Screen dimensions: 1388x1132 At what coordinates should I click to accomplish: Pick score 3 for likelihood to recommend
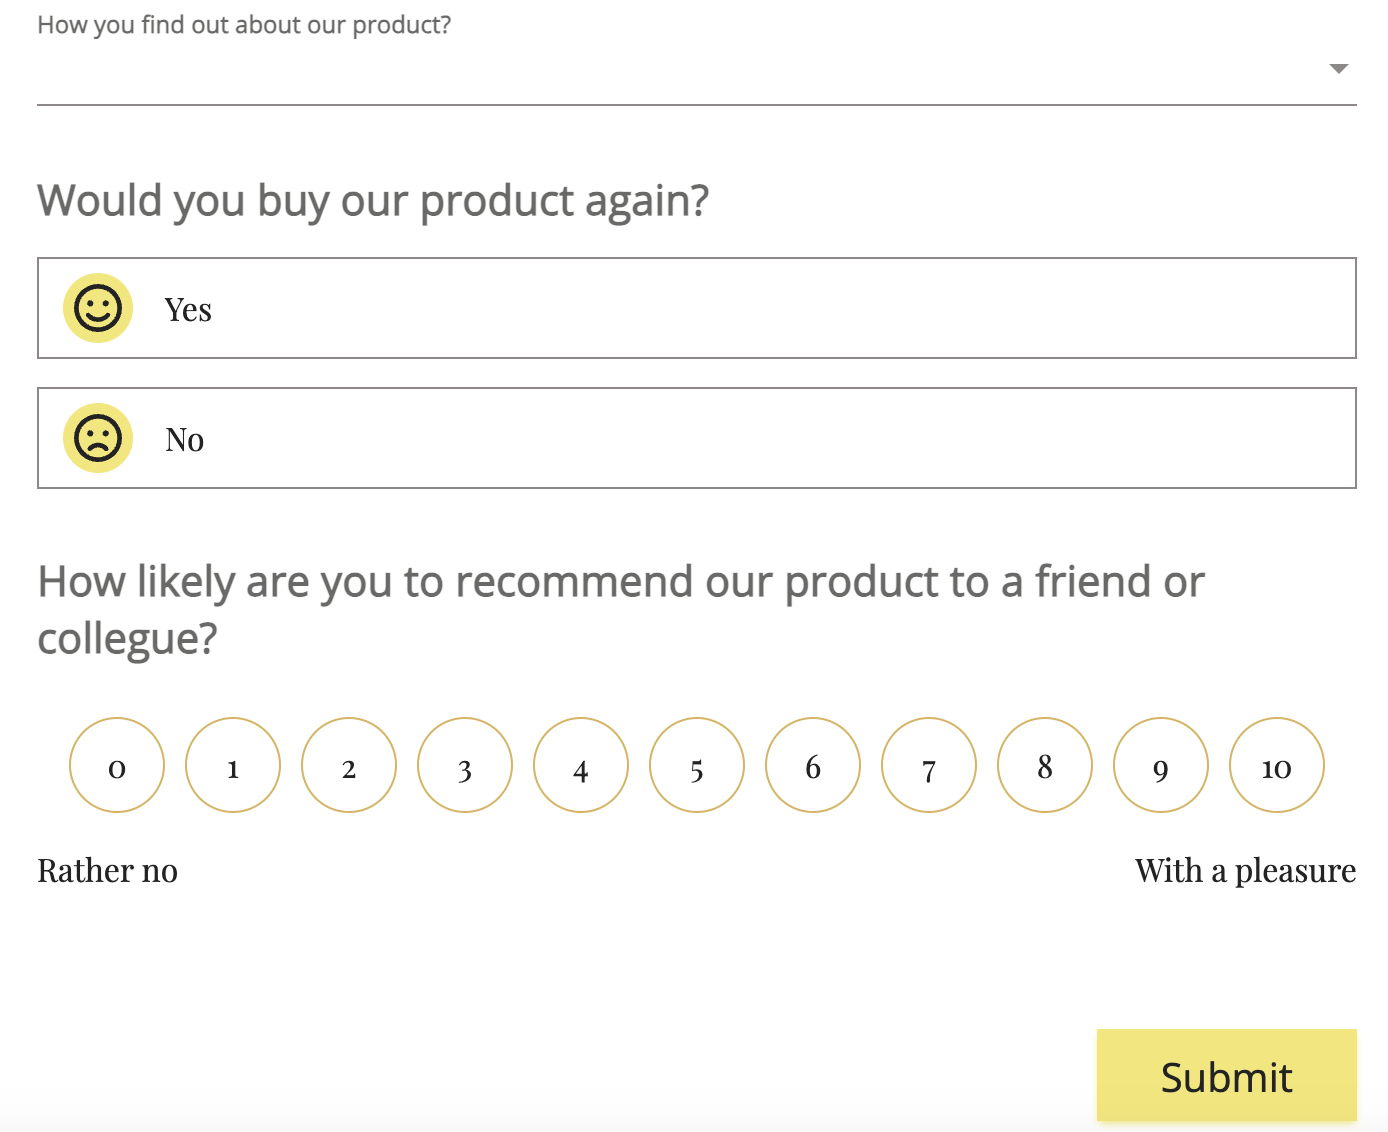coord(465,764)
